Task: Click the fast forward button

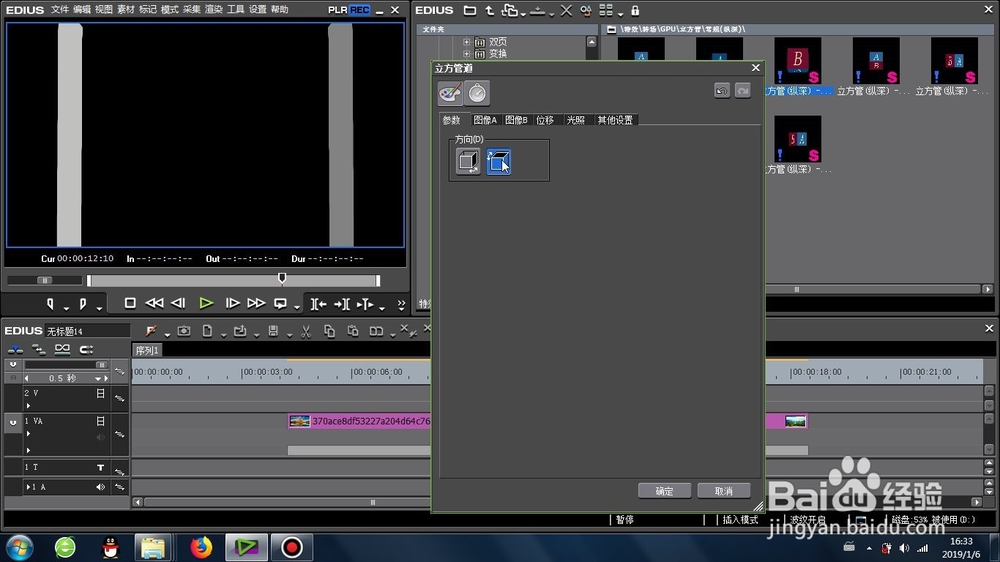Action: [x=256, y=303]
